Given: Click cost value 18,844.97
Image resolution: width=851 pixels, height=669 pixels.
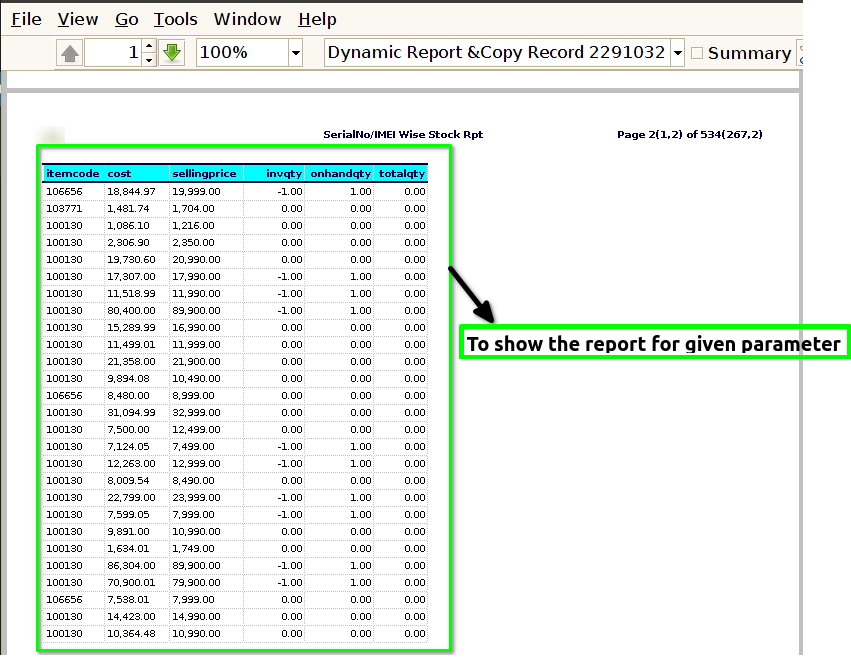Looking at the screenshot, I should [x=131, y=192].
